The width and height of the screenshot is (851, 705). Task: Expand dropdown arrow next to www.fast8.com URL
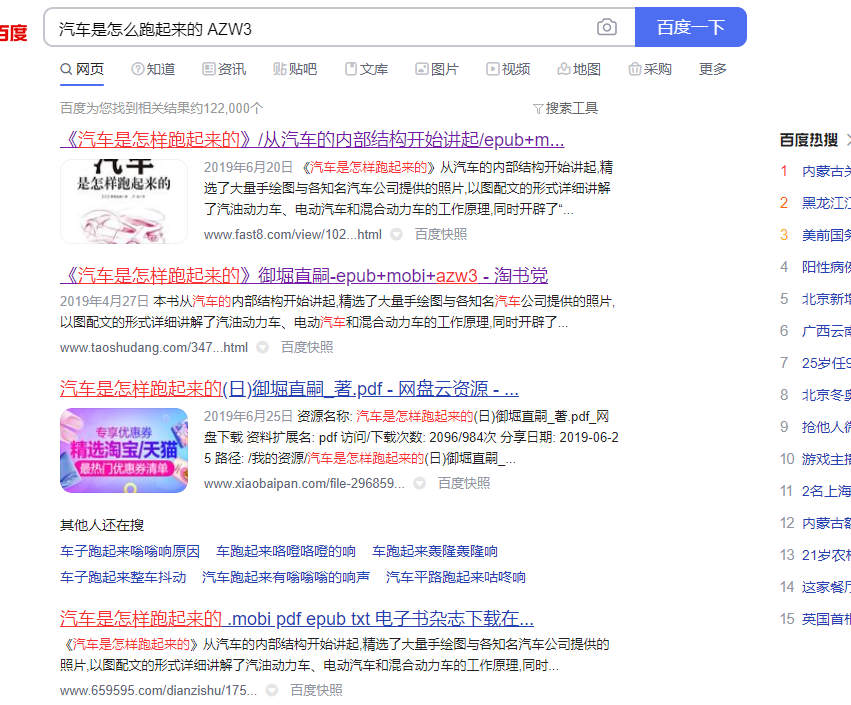(396, 234)
